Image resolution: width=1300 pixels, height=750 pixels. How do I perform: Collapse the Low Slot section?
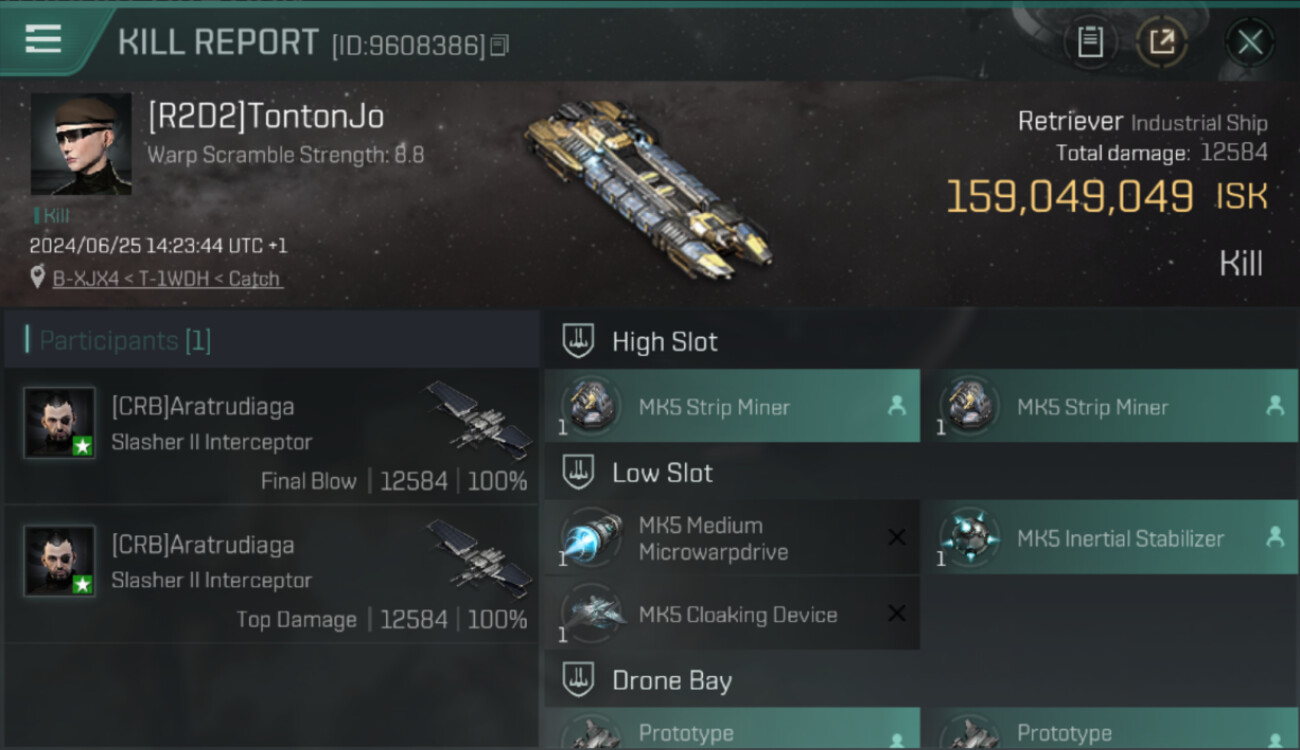[x=578, y=472]
